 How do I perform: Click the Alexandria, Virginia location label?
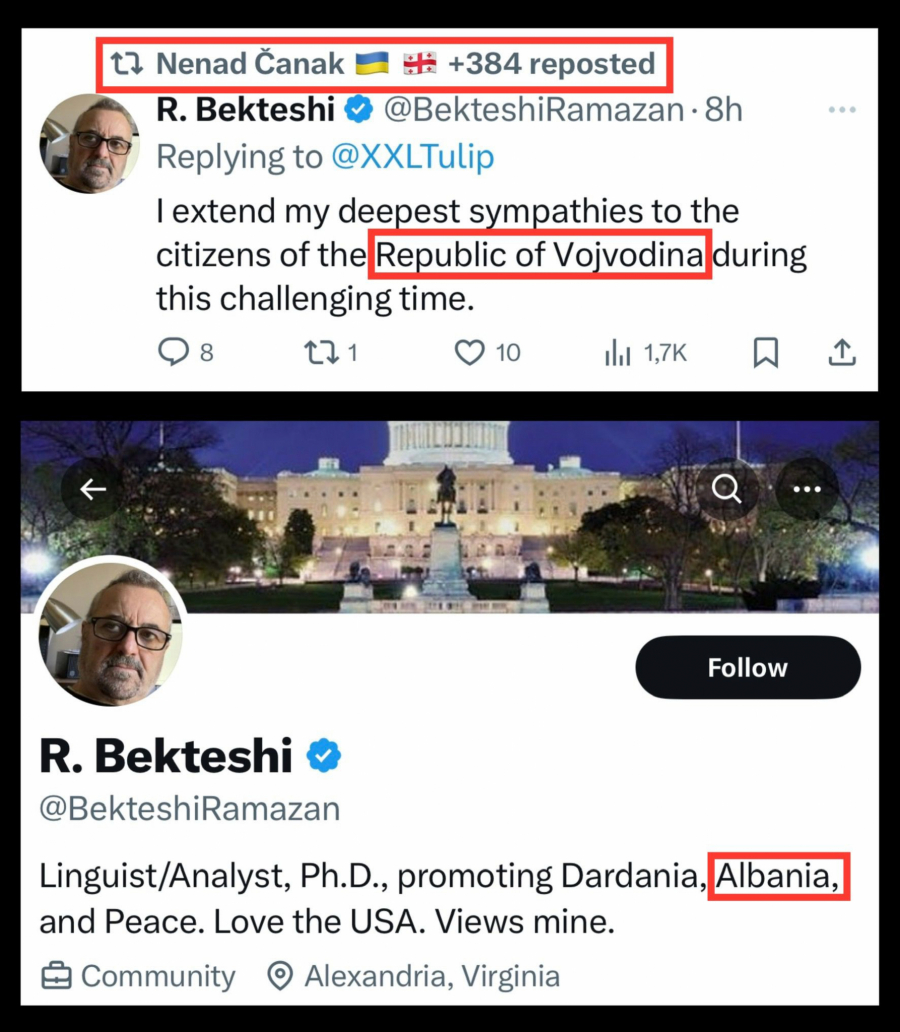click(x=430, y=976)
